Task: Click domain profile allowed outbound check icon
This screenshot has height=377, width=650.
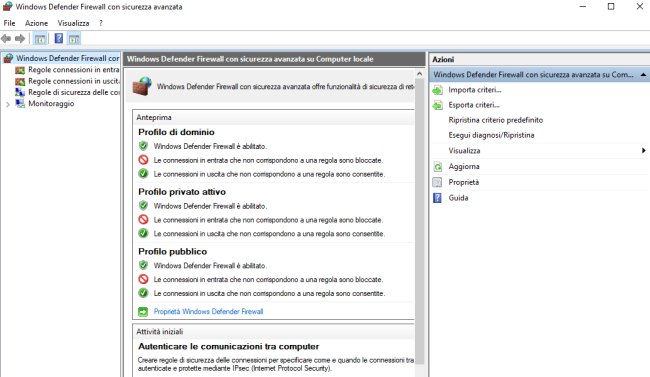Action: tap(143, 173)
